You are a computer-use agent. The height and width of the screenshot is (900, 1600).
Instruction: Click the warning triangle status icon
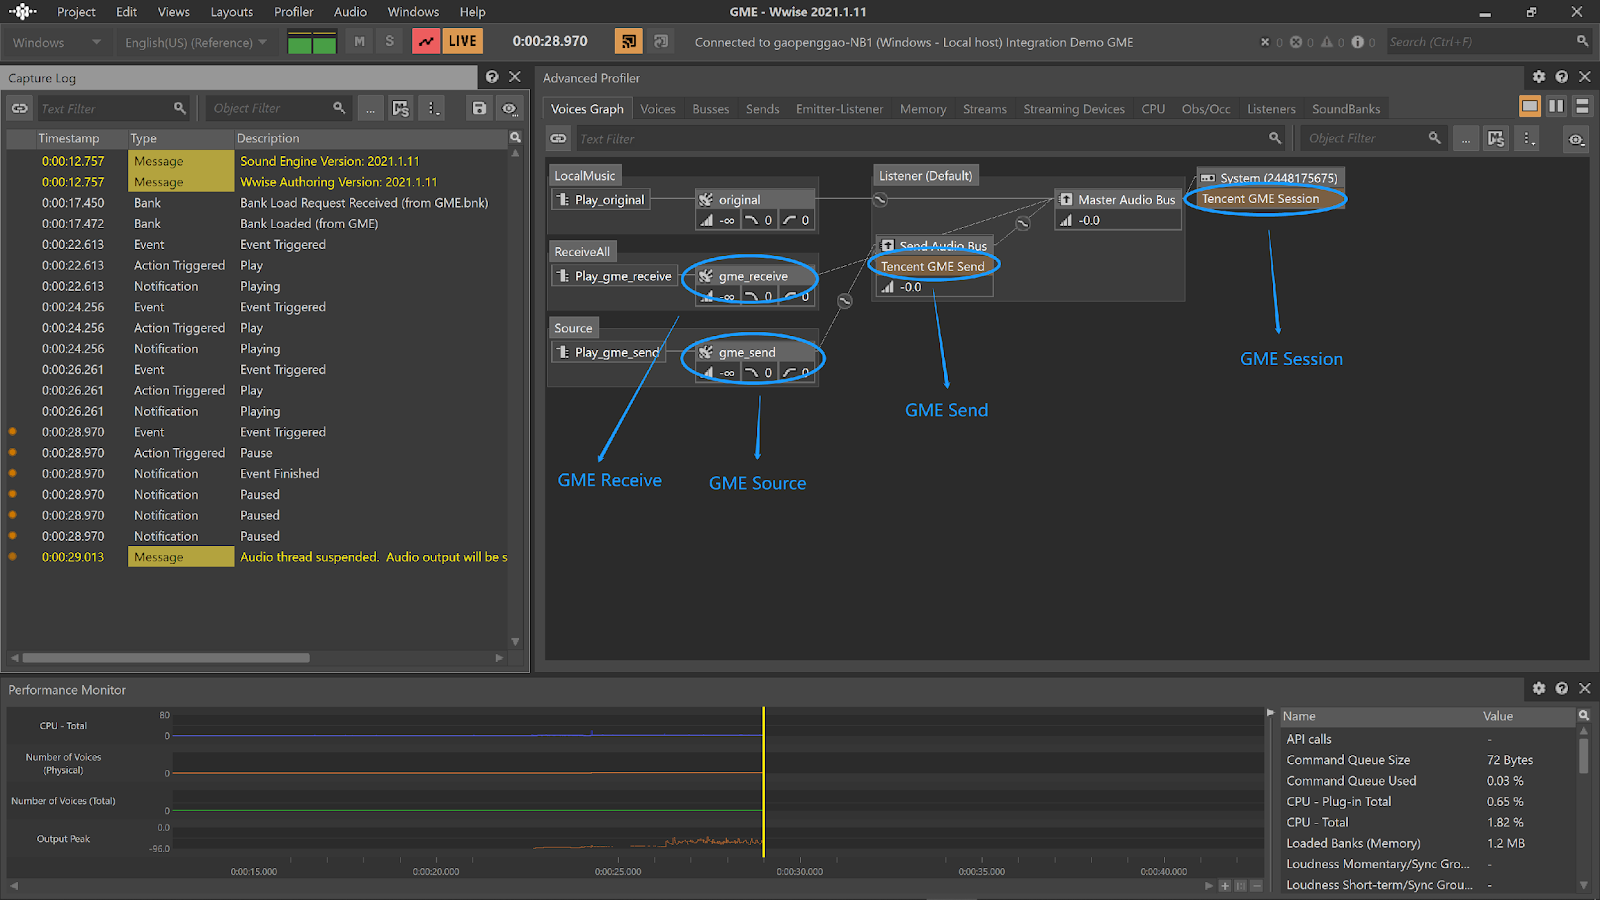pos(1327,42)
